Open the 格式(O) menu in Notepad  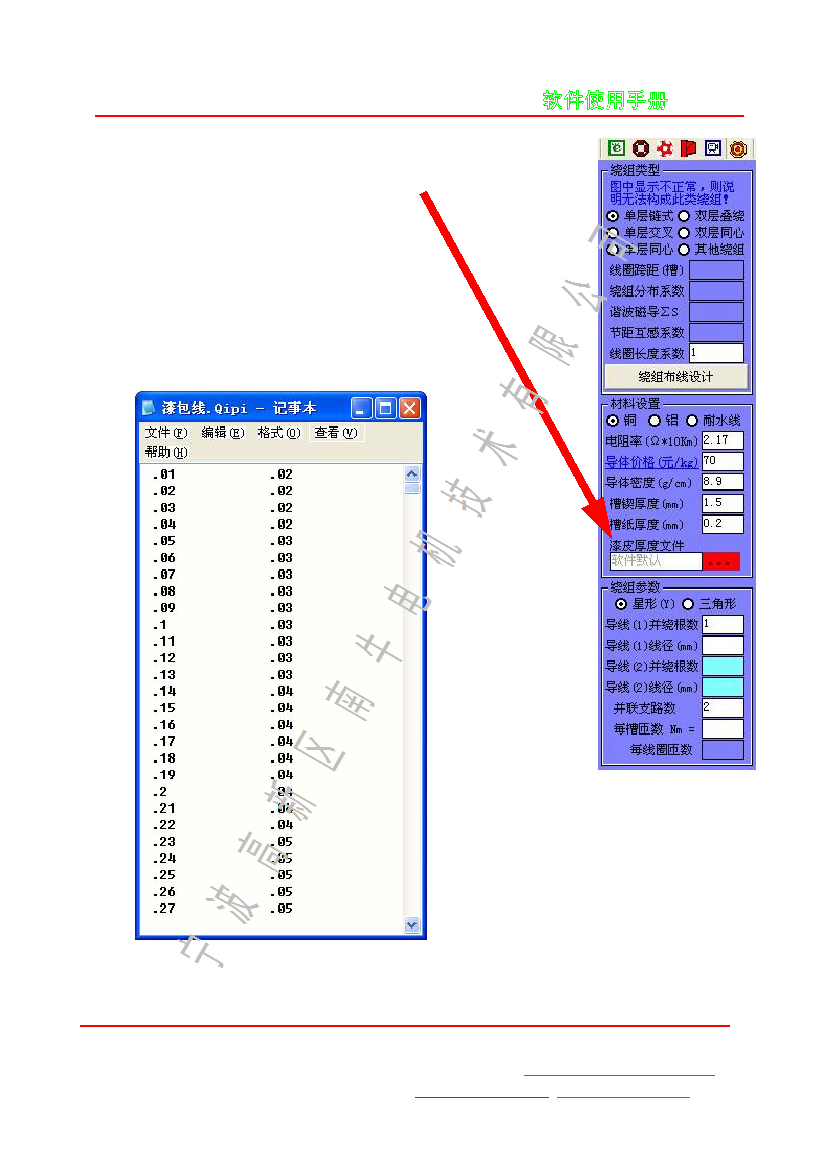pos(278,432)
